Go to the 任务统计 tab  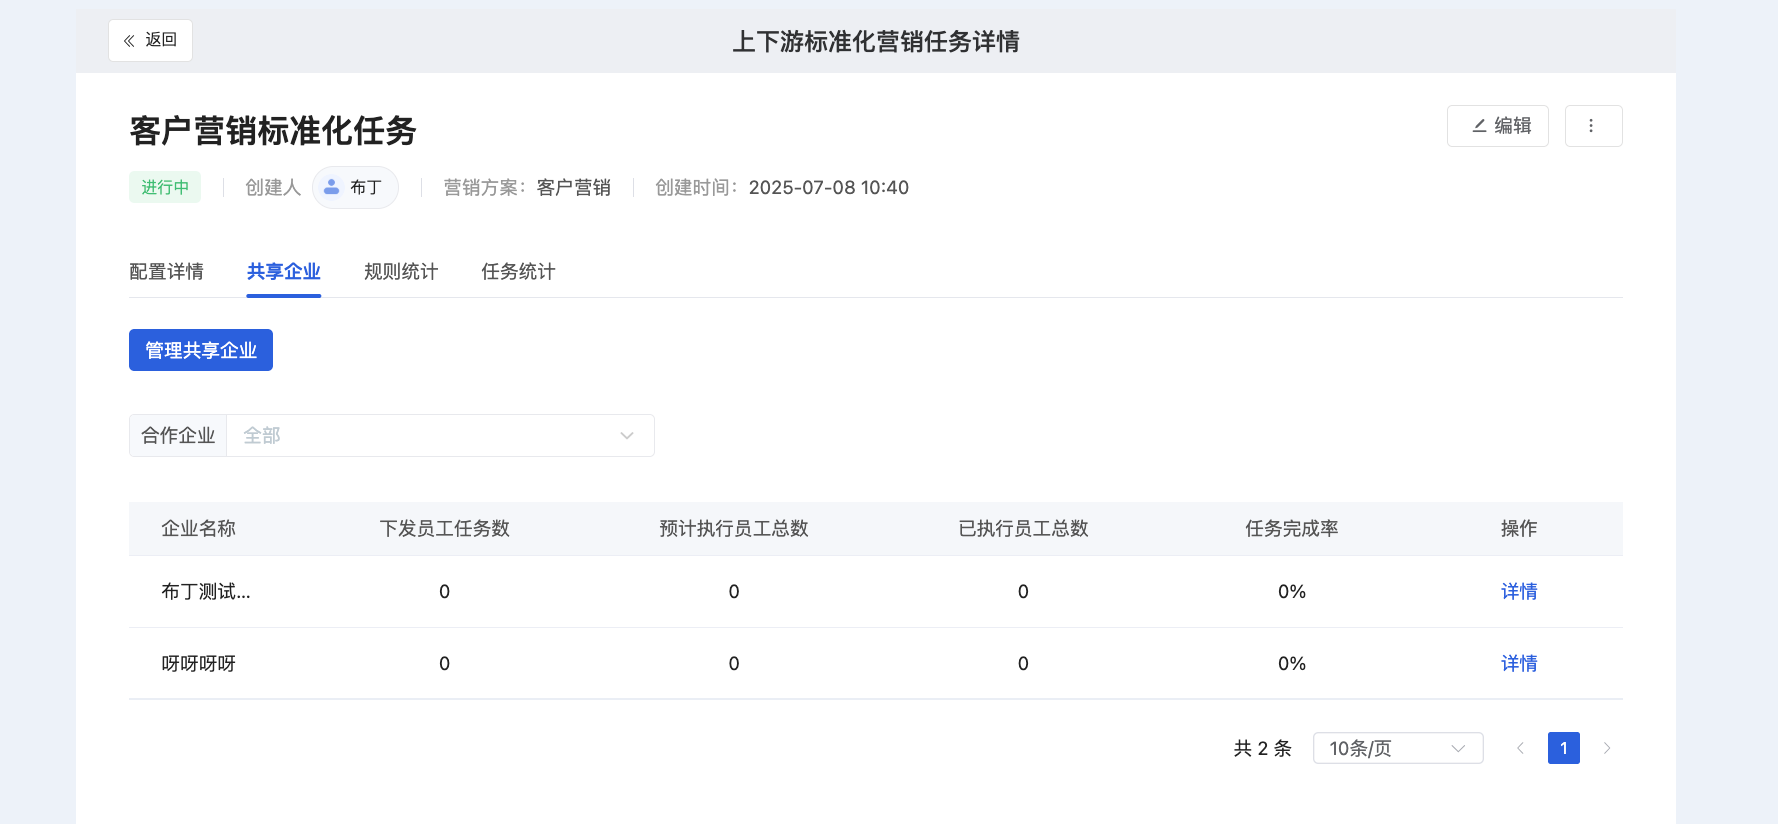pyautogui.click(x=518, y=271)
